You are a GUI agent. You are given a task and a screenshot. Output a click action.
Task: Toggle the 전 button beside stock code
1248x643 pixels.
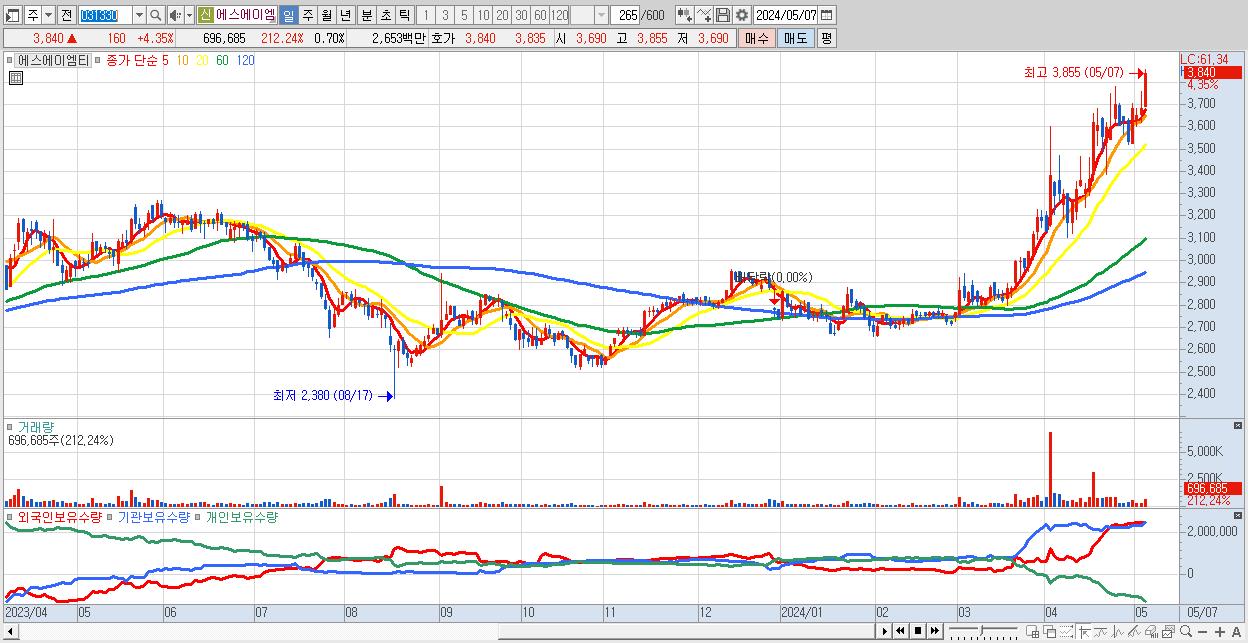[67, 15]
